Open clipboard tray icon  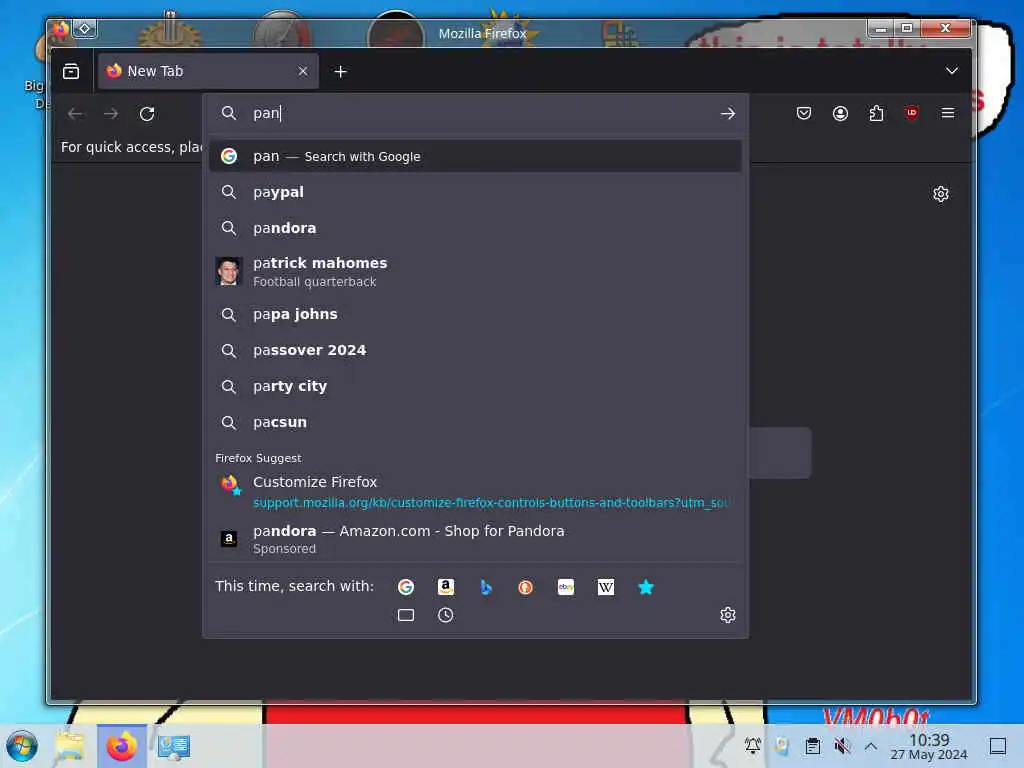(812, 746)
